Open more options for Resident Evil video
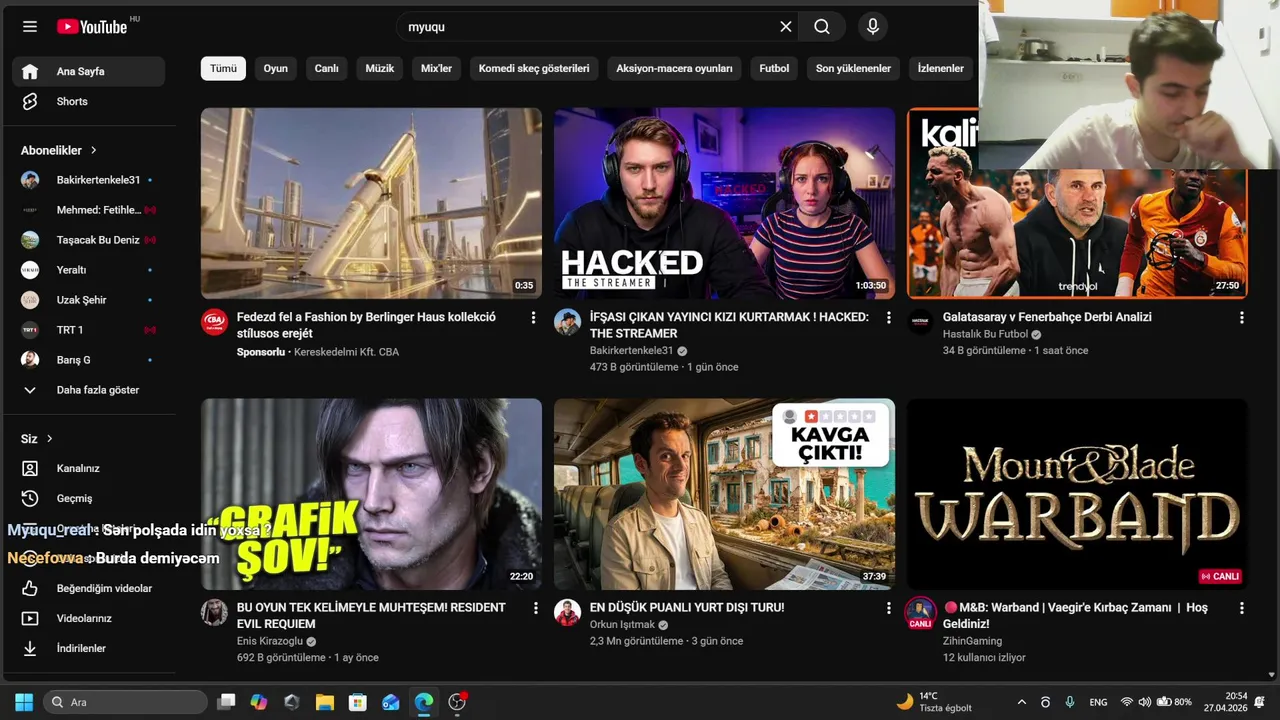Viewport: 1280px width, 720px height. click(535, 607)
